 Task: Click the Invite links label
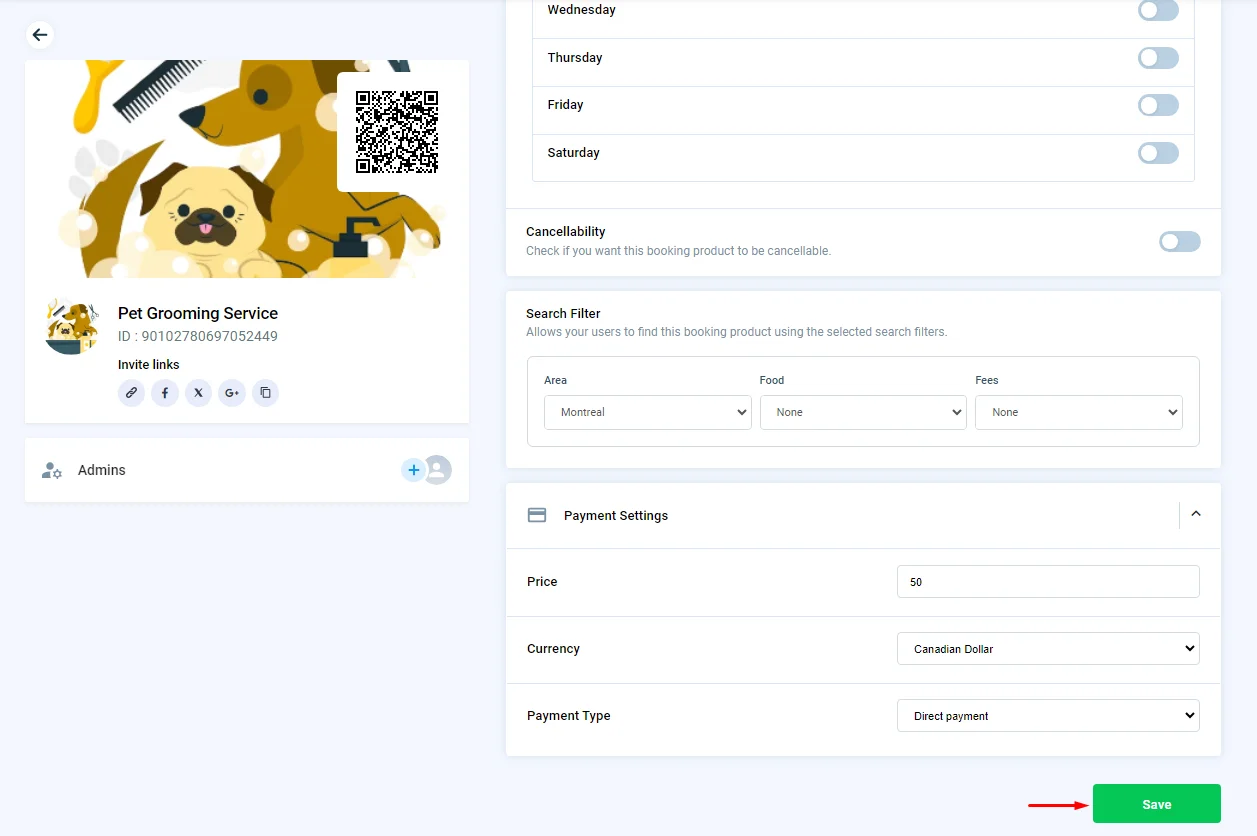[x=149, y=365]
